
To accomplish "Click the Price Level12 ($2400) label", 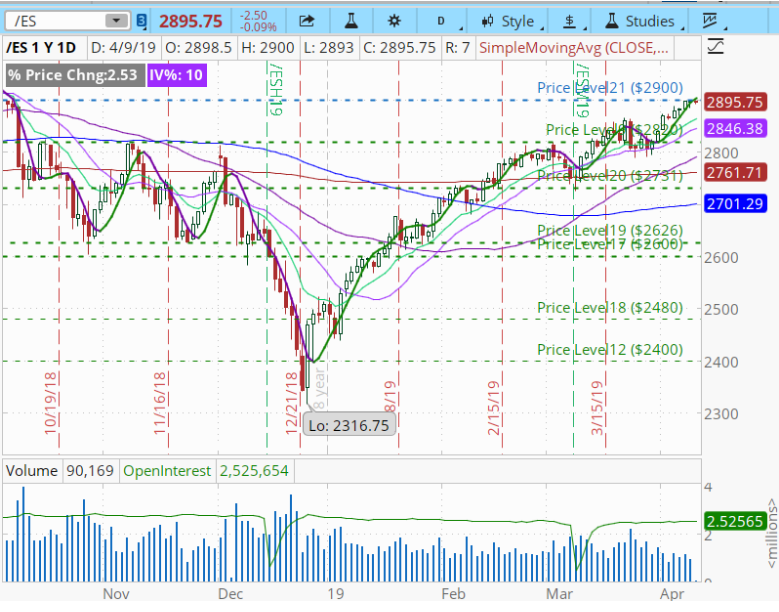I will pyautogui.click(x=610, y=350).
